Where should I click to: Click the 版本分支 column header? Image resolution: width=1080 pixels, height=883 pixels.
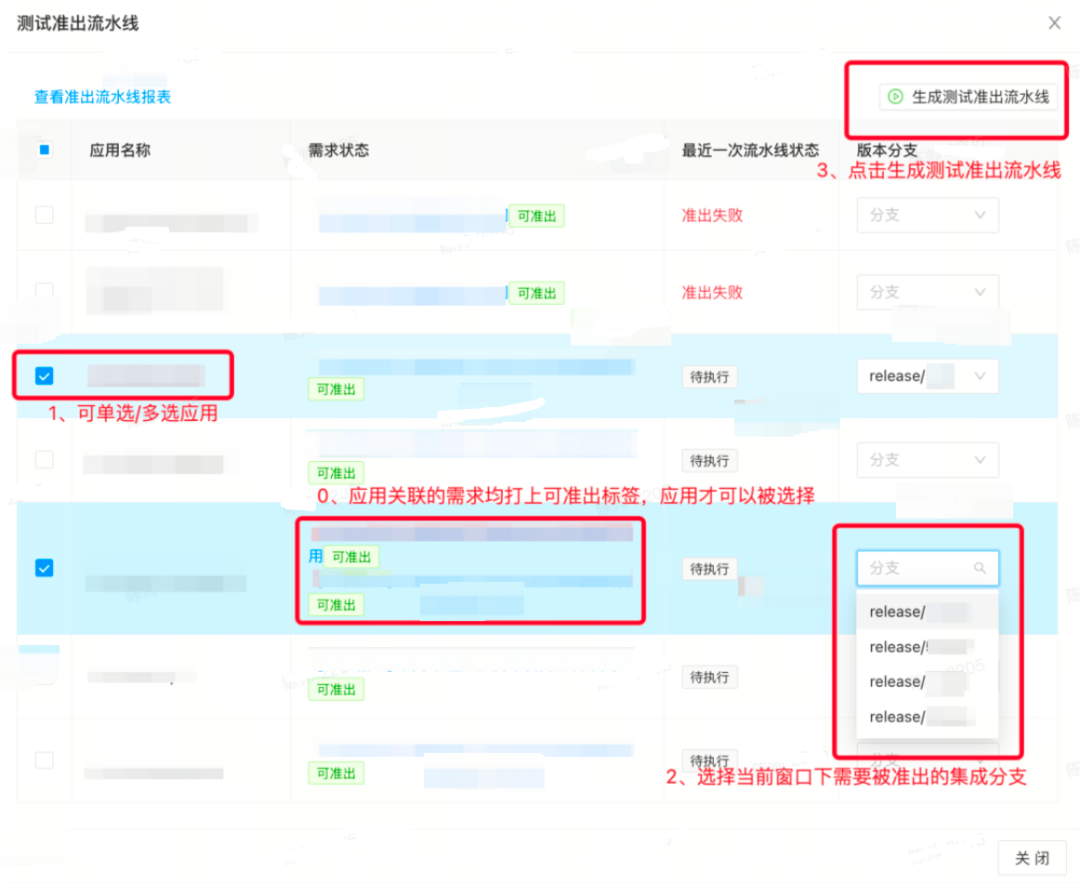(887, 150)
